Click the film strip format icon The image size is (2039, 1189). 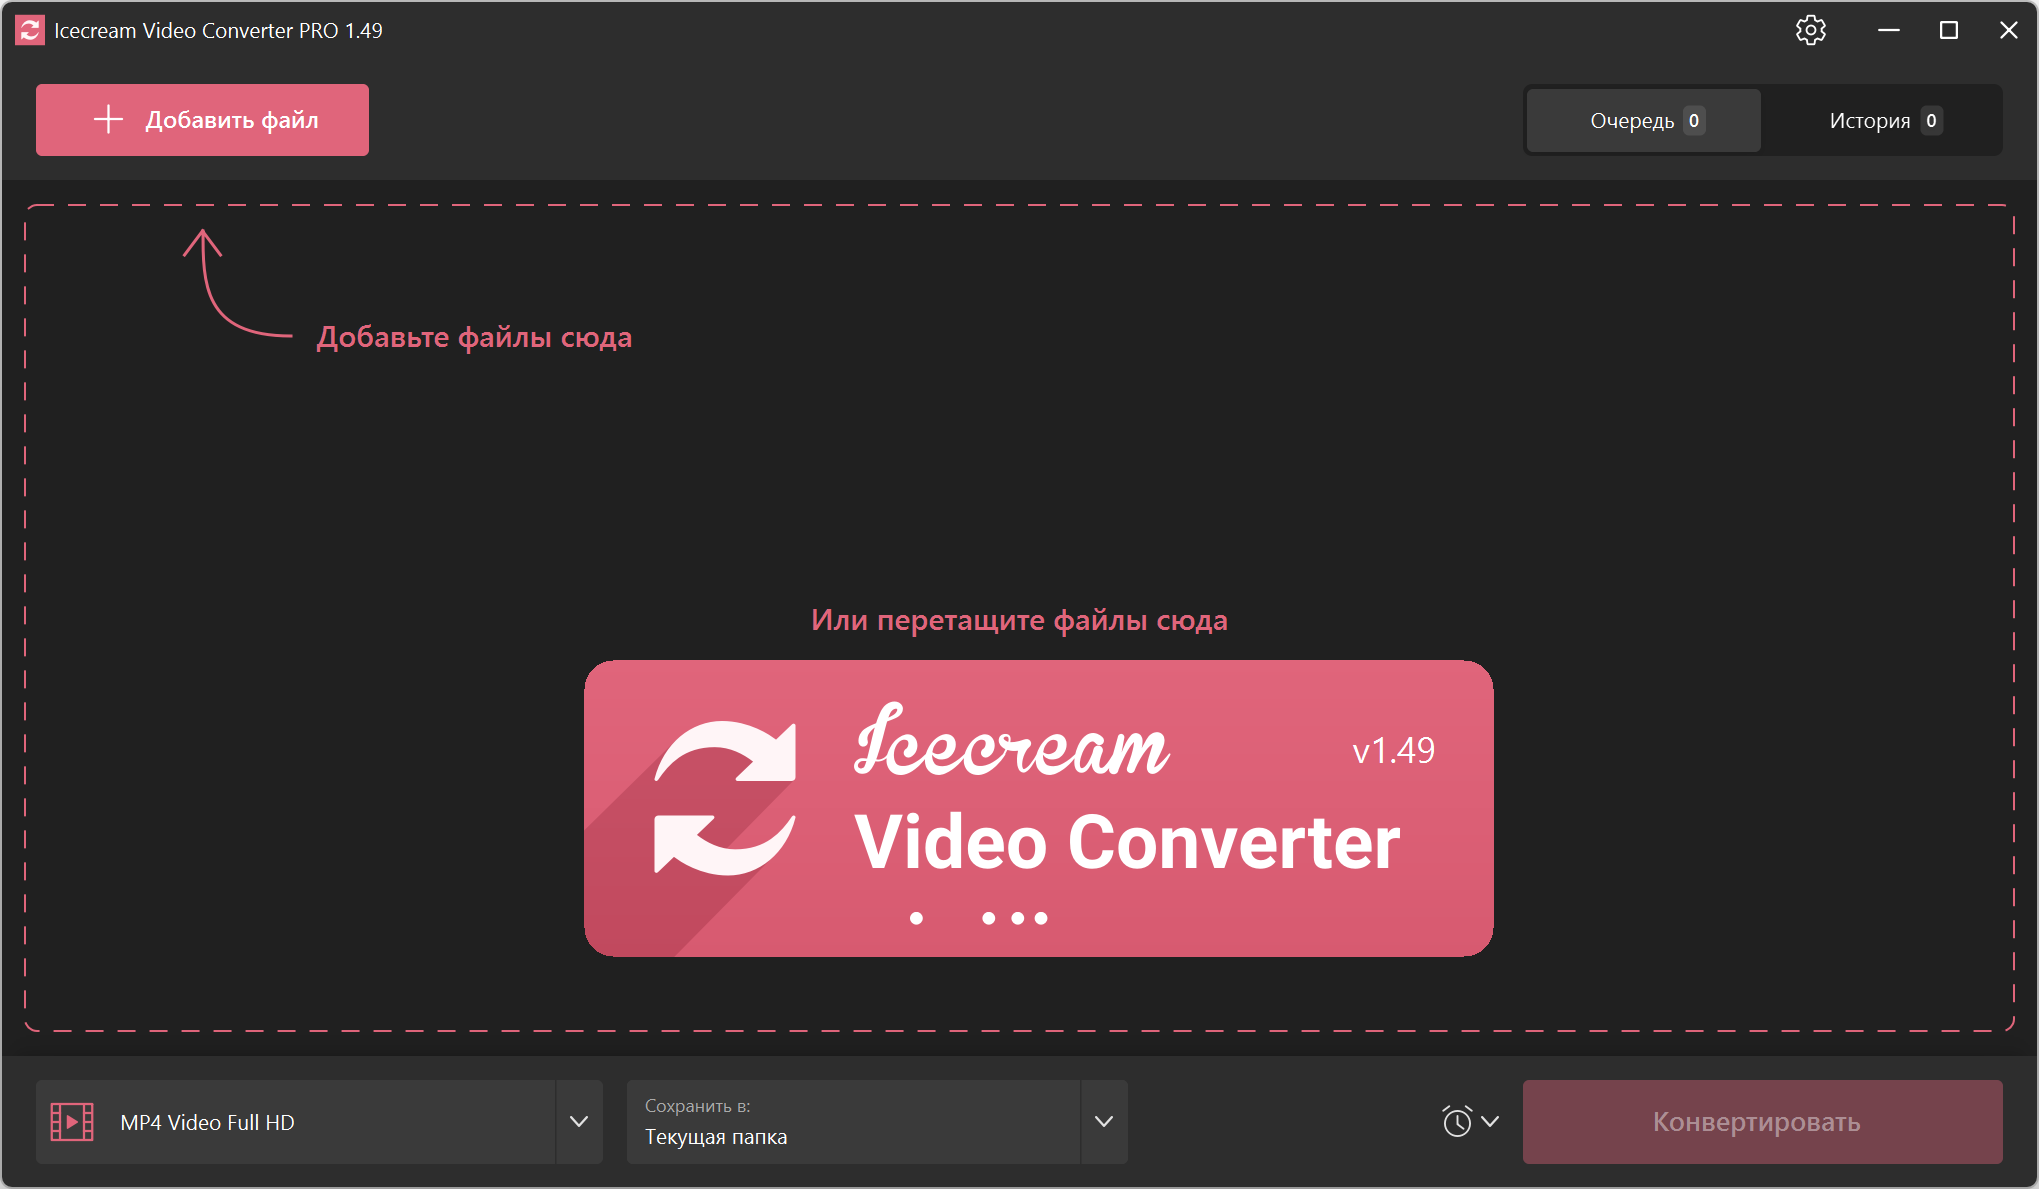72,1122
